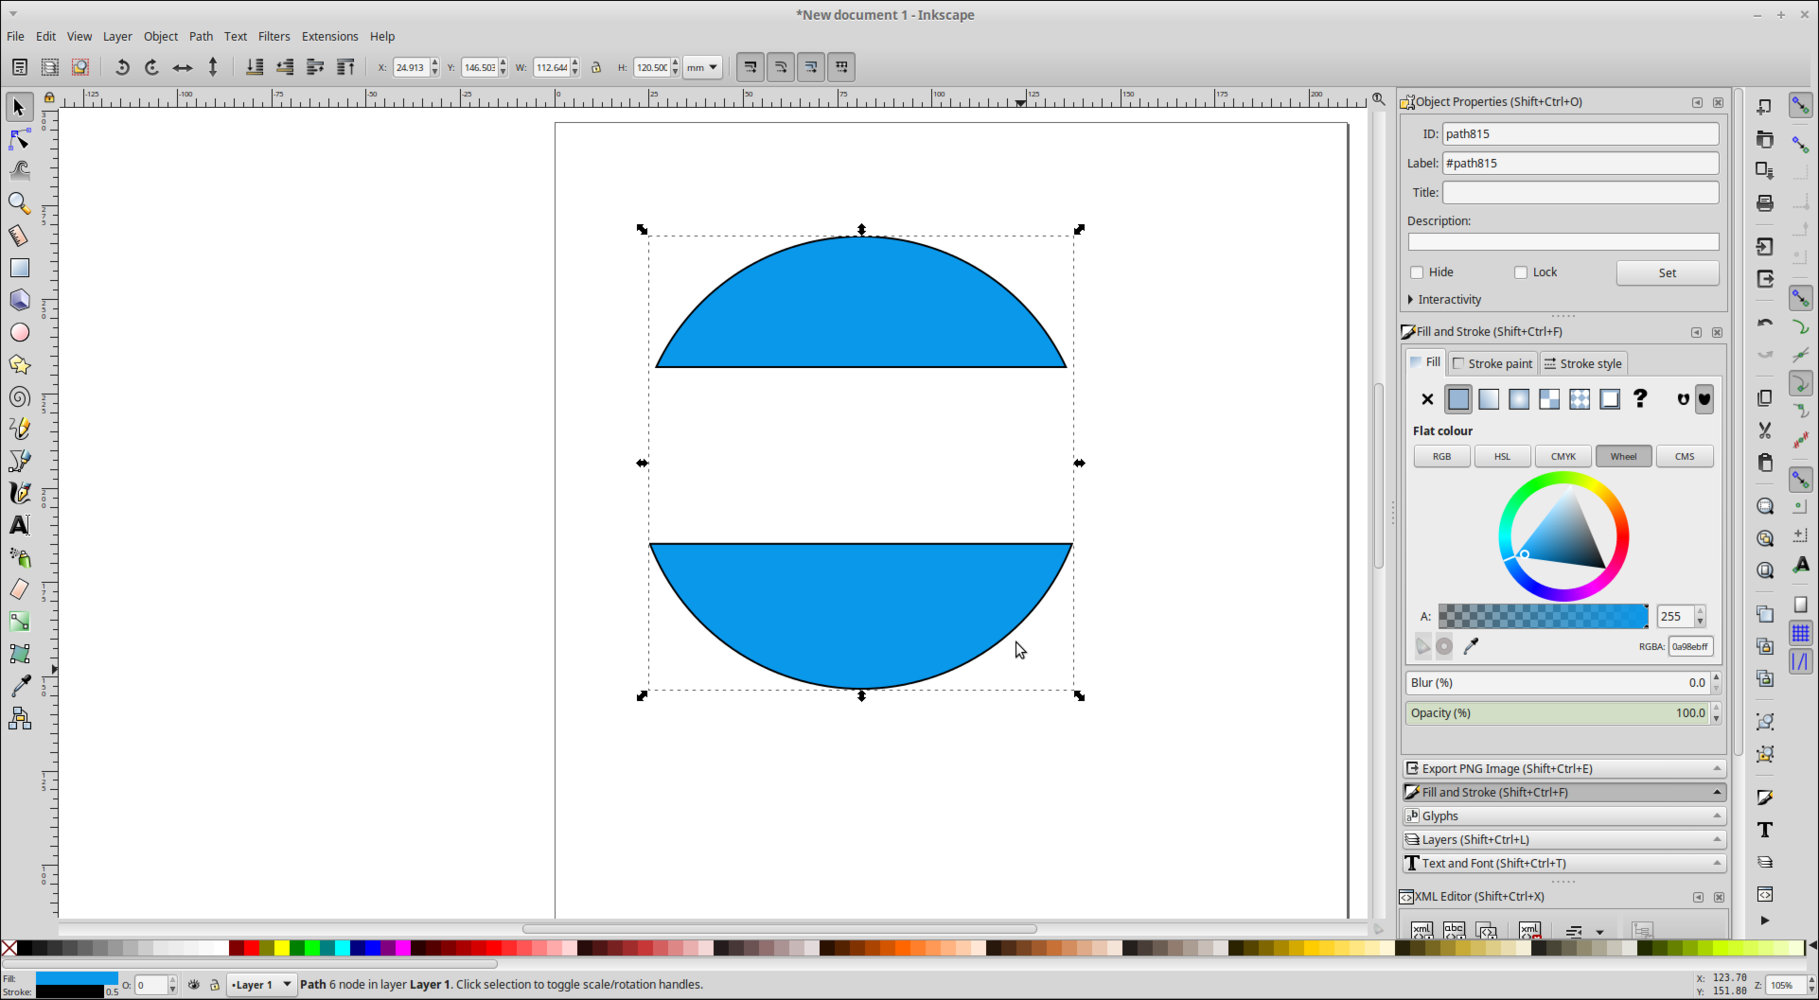
Task: Switch color mode to CMS
Action: click(x=1684, y=457)
